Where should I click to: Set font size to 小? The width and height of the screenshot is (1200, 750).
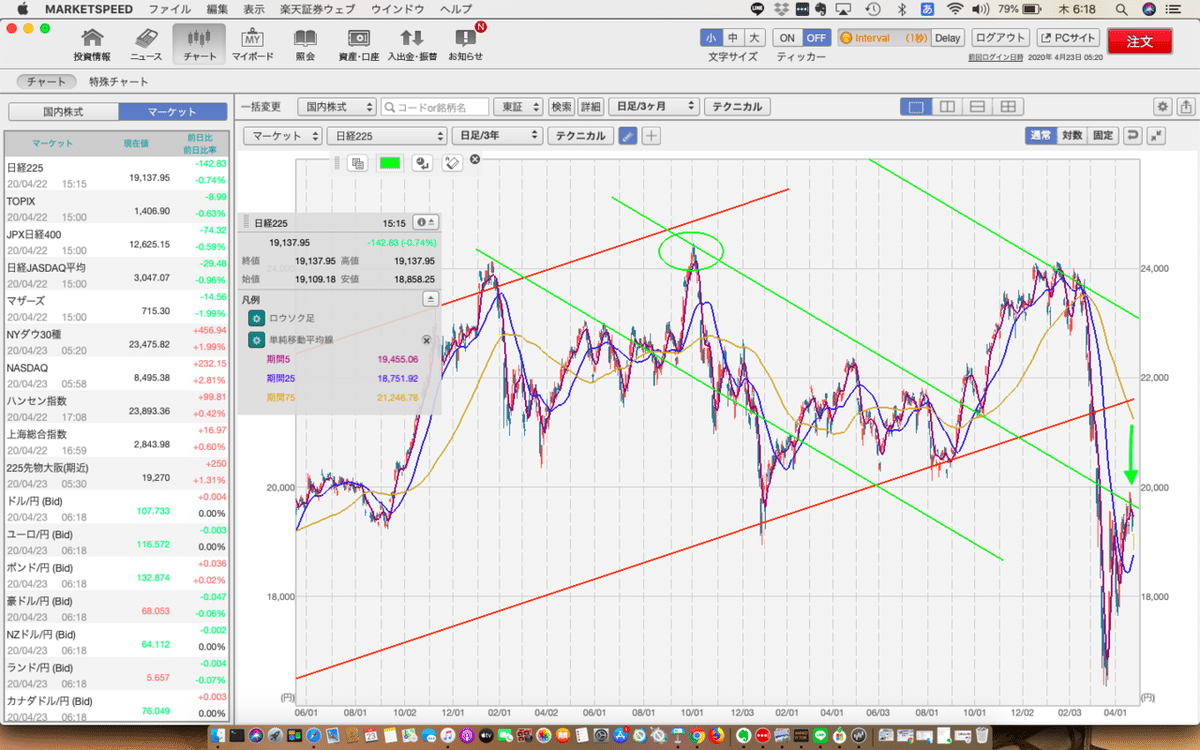tap(711, 38)
